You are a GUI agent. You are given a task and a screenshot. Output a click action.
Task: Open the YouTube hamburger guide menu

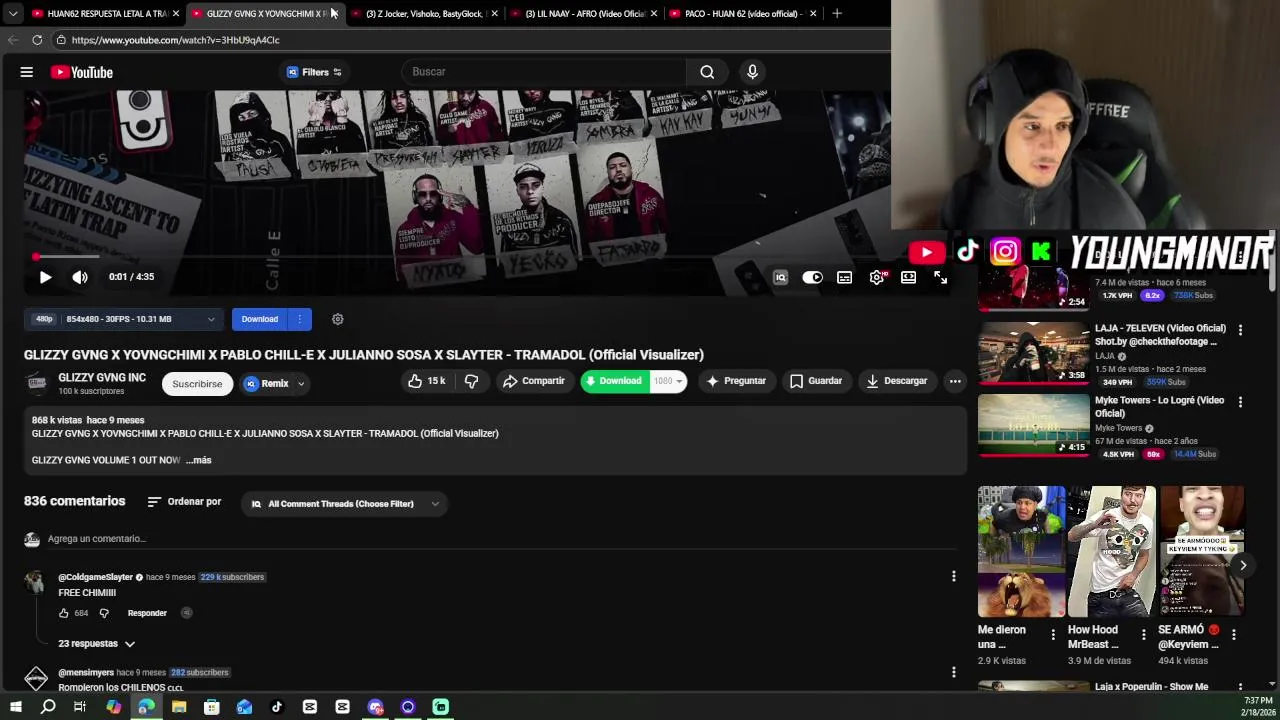coord(27,72)
